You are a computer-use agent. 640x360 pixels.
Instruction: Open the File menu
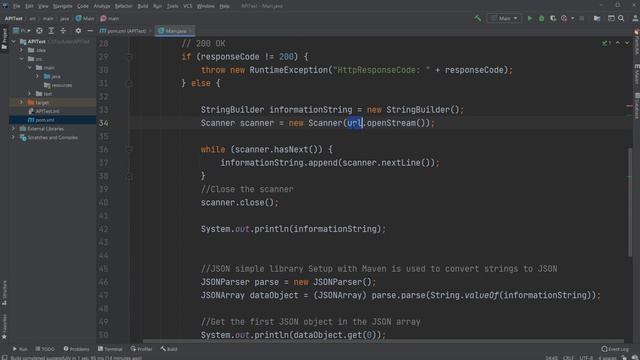click(16, 6)
